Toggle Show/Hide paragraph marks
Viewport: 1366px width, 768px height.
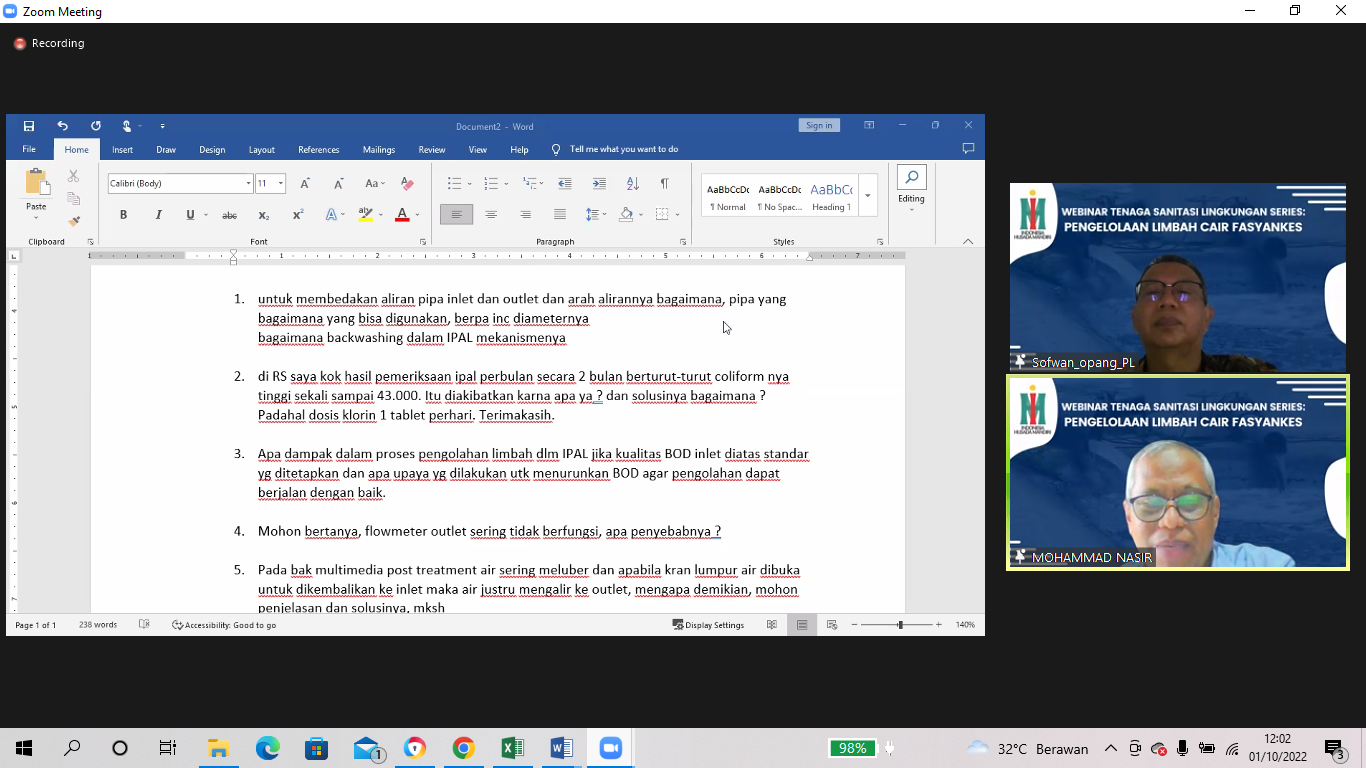pos(664,184)
